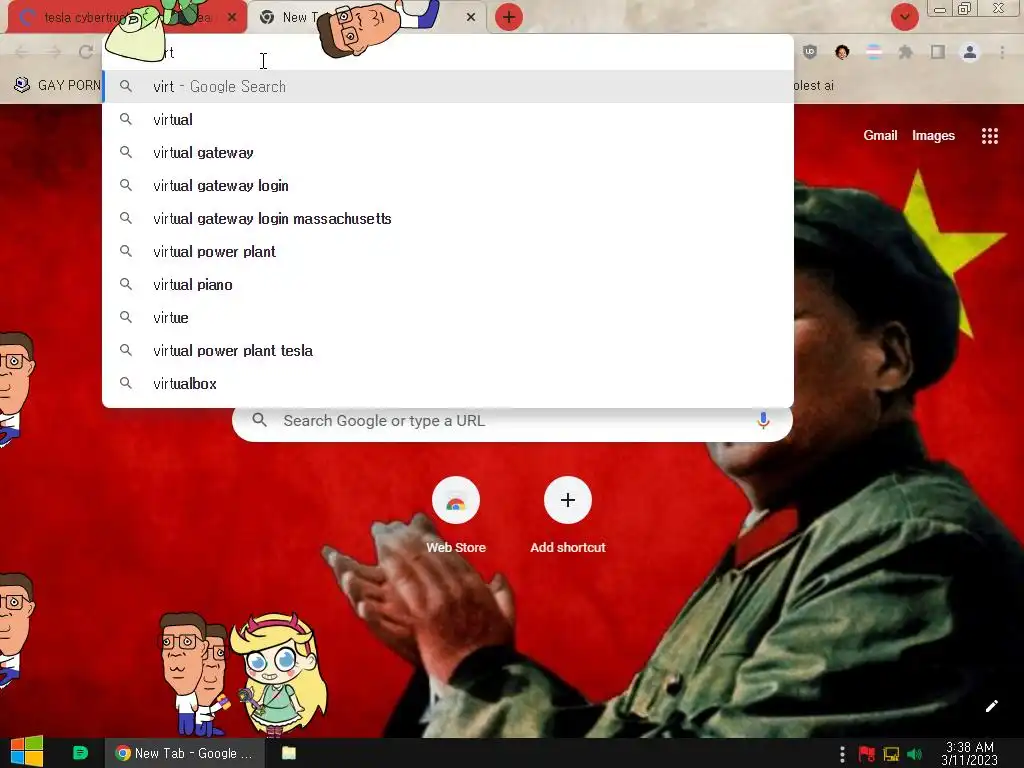Open a new tab with red plus
The height and width of the screenshot is (768, 1024).
pos(509,17)
